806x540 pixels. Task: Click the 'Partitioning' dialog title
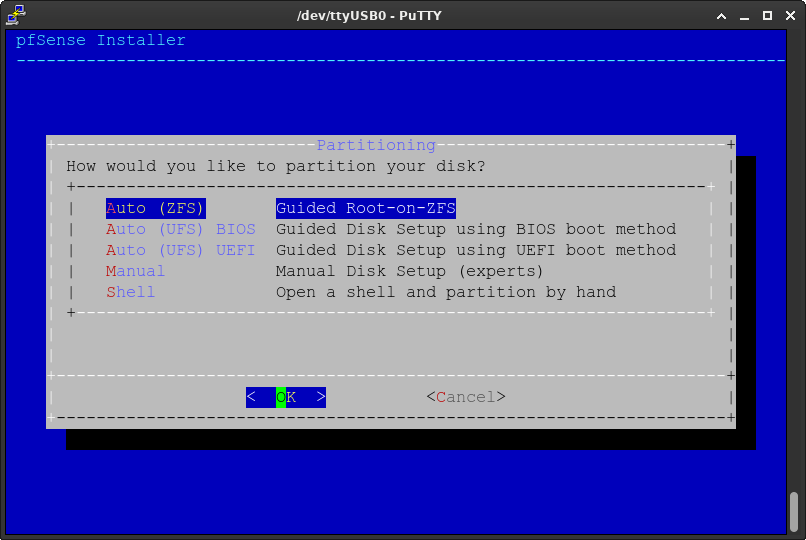click(376, 145)
